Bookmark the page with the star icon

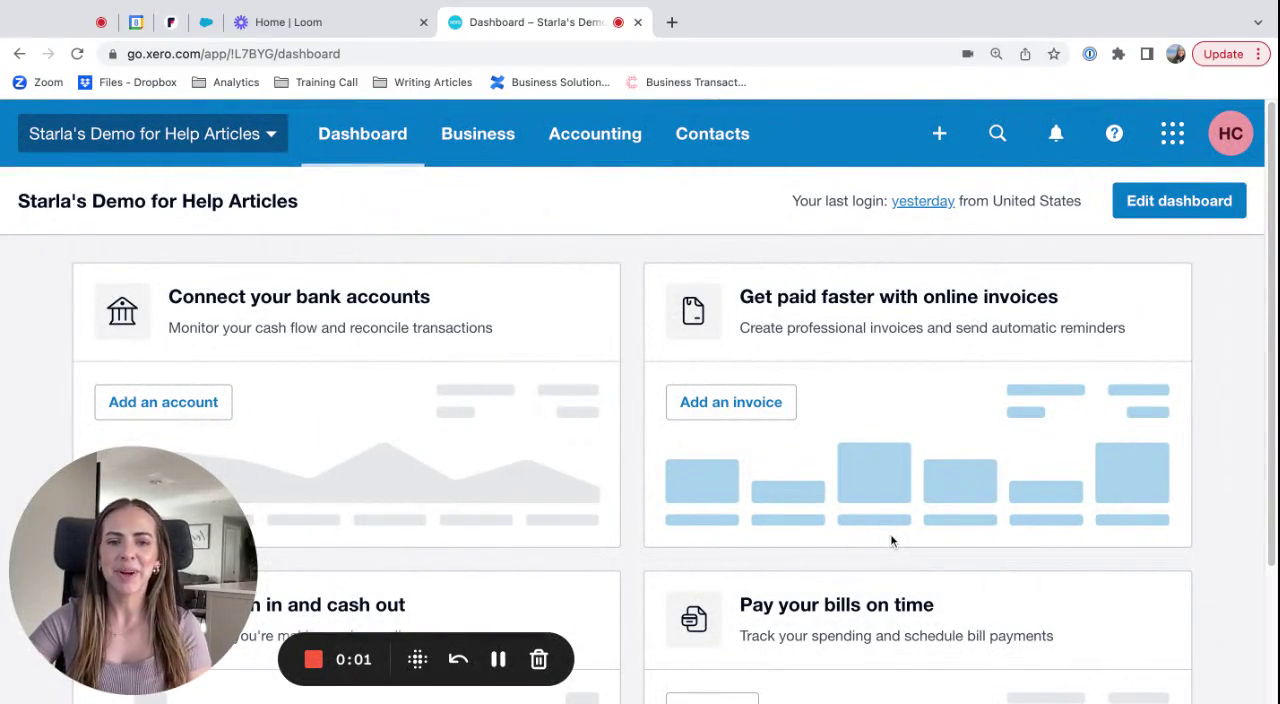pos(1053,54)
